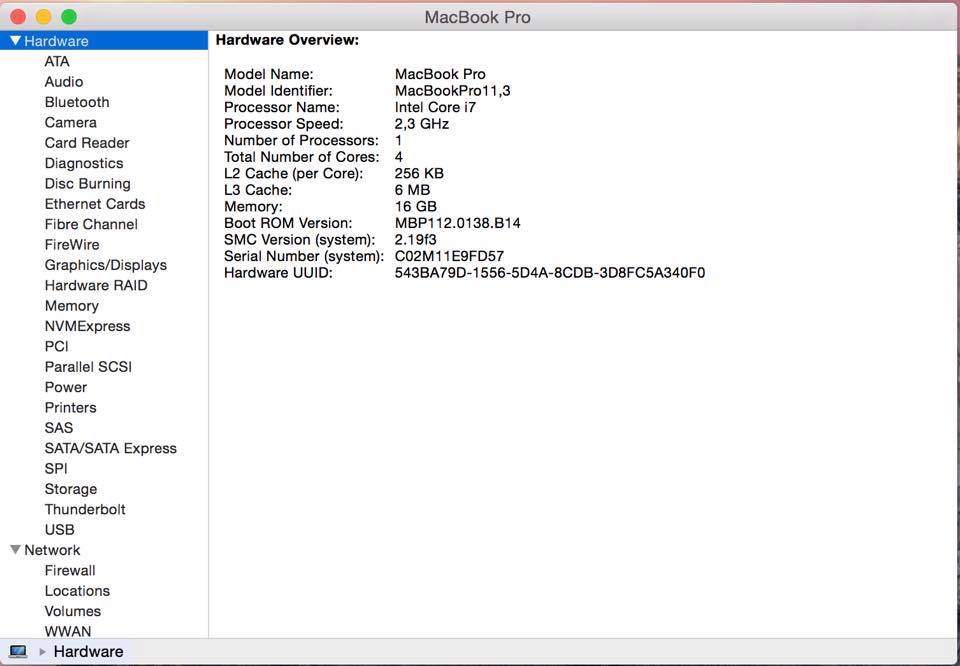Viewport: 960px width, 666px height.
Task: Select the USB sidebar entry
Action: [59, 530]
